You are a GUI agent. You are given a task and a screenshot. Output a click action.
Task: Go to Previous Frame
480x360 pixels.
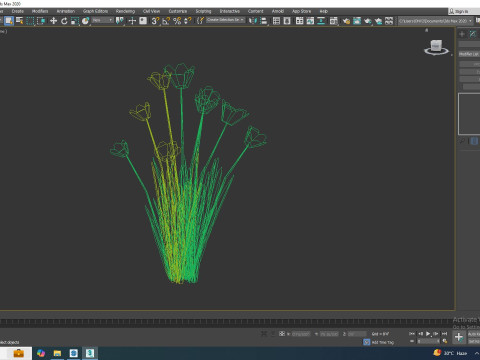click(x=420, y=334)
